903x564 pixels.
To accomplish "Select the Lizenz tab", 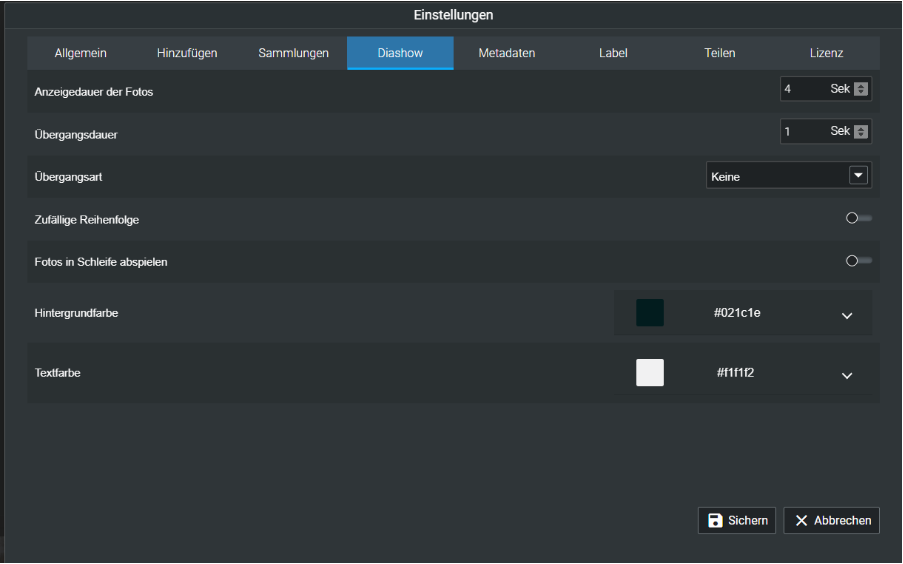I will click(x=826, y=53).
